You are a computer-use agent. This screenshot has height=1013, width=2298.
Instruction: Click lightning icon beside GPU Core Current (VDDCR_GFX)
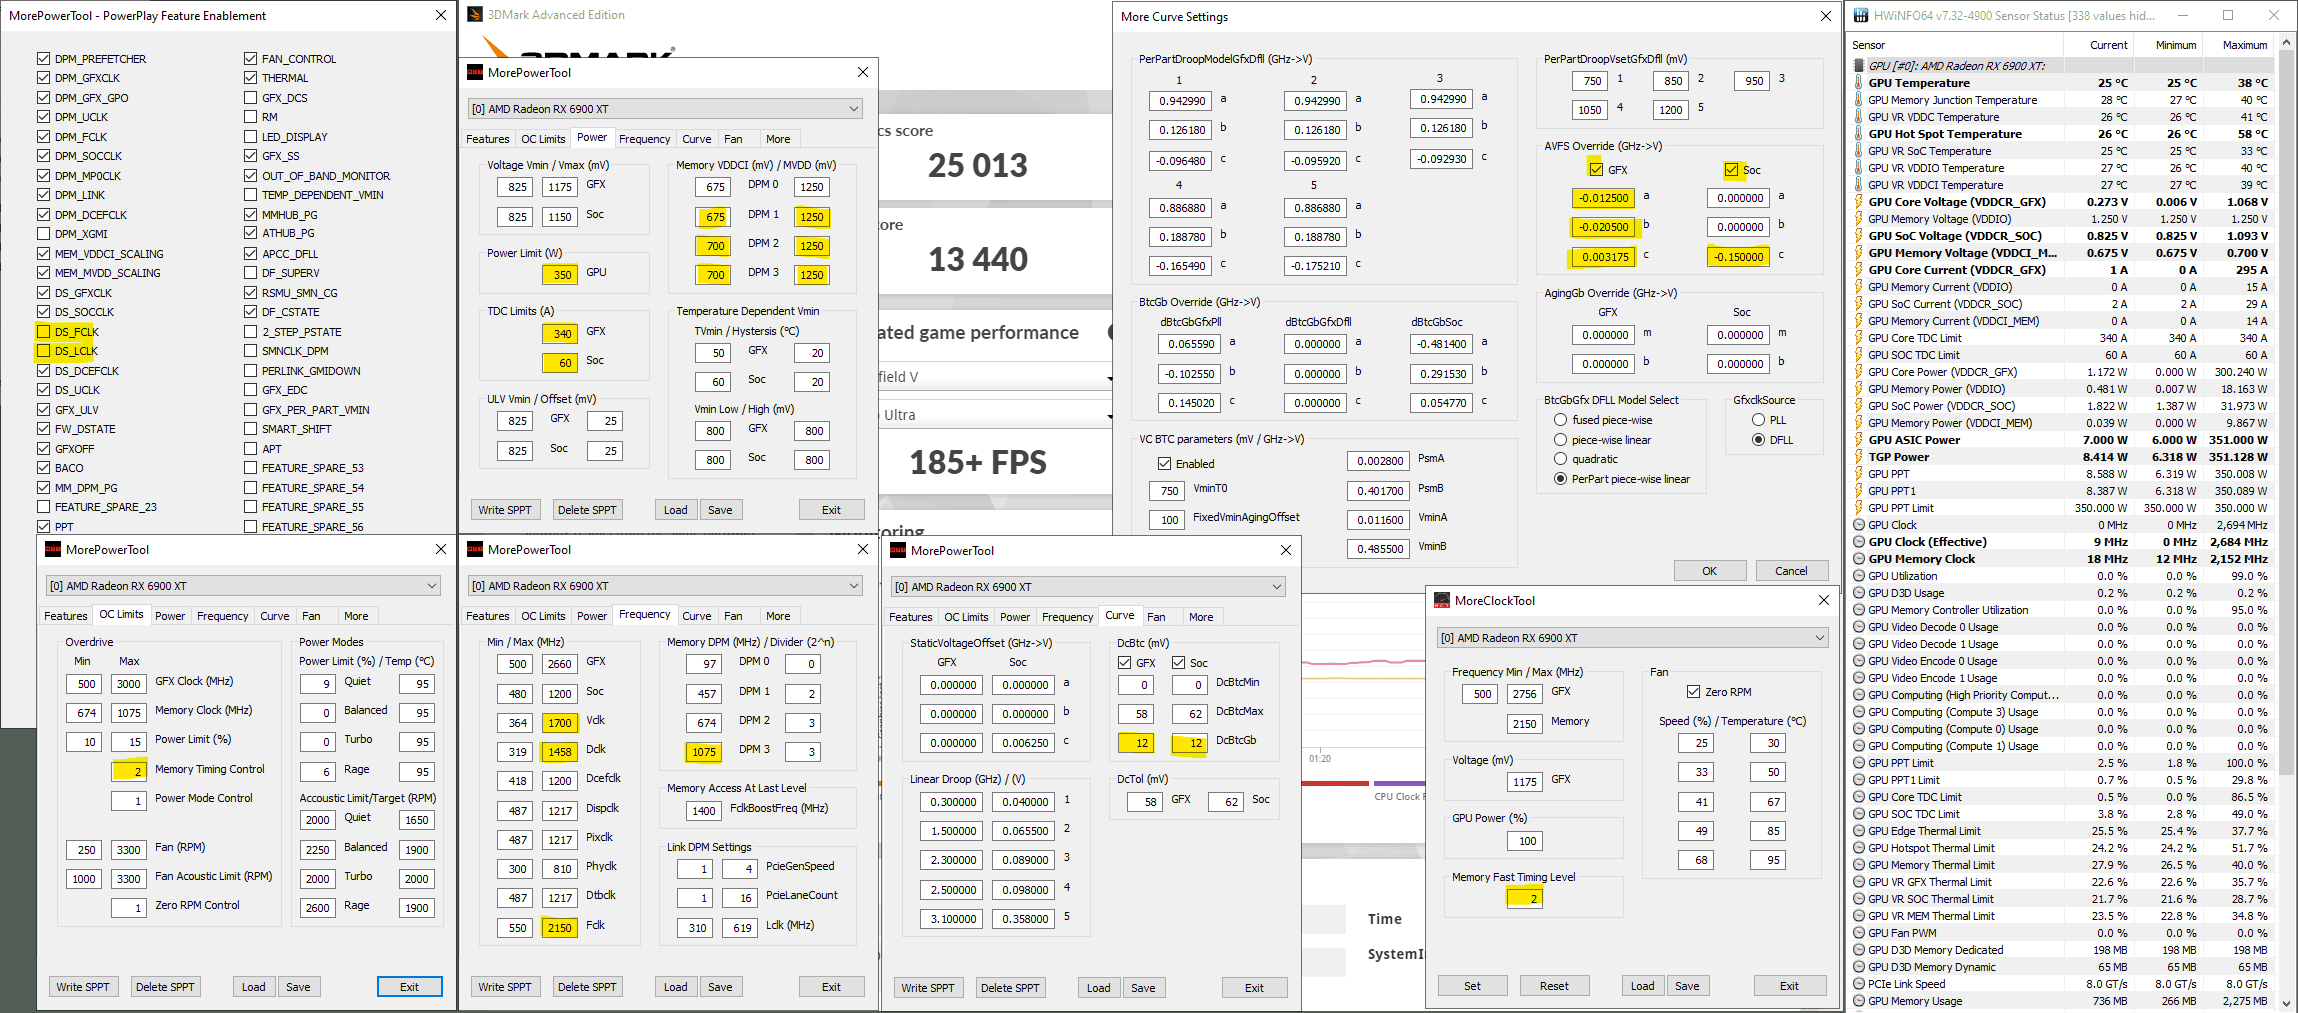click(1859, 270)
